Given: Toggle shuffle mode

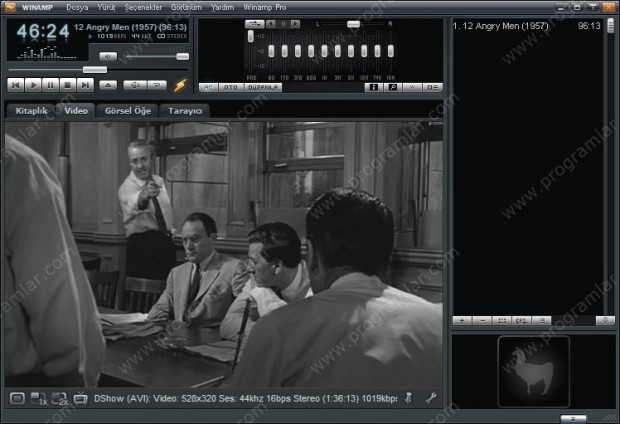Looking at the screenshot, I should pos(135,85).
